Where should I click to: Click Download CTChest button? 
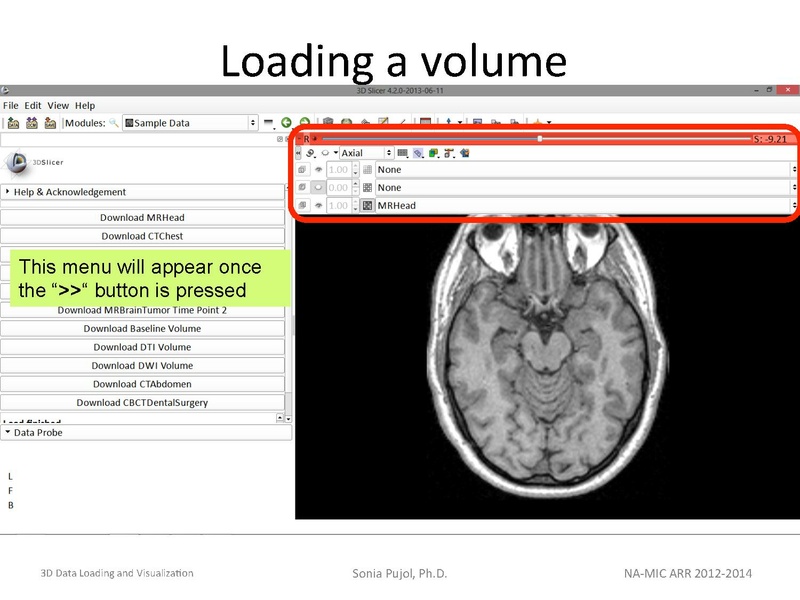142,236
